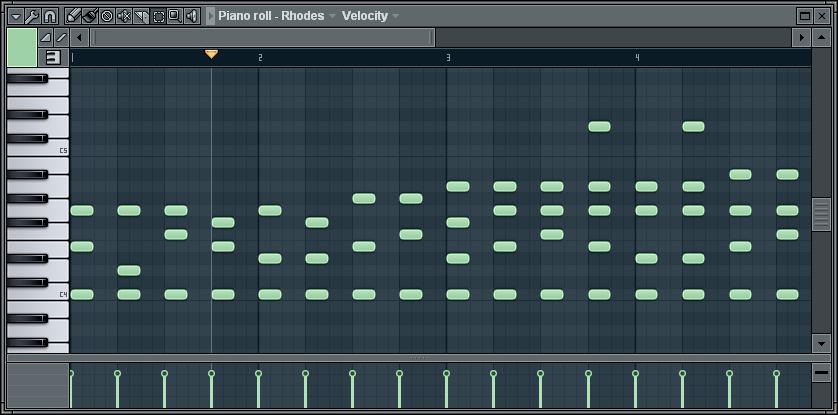Click the small play arrow before the title
838x415 pixels.
coord(211,16)
